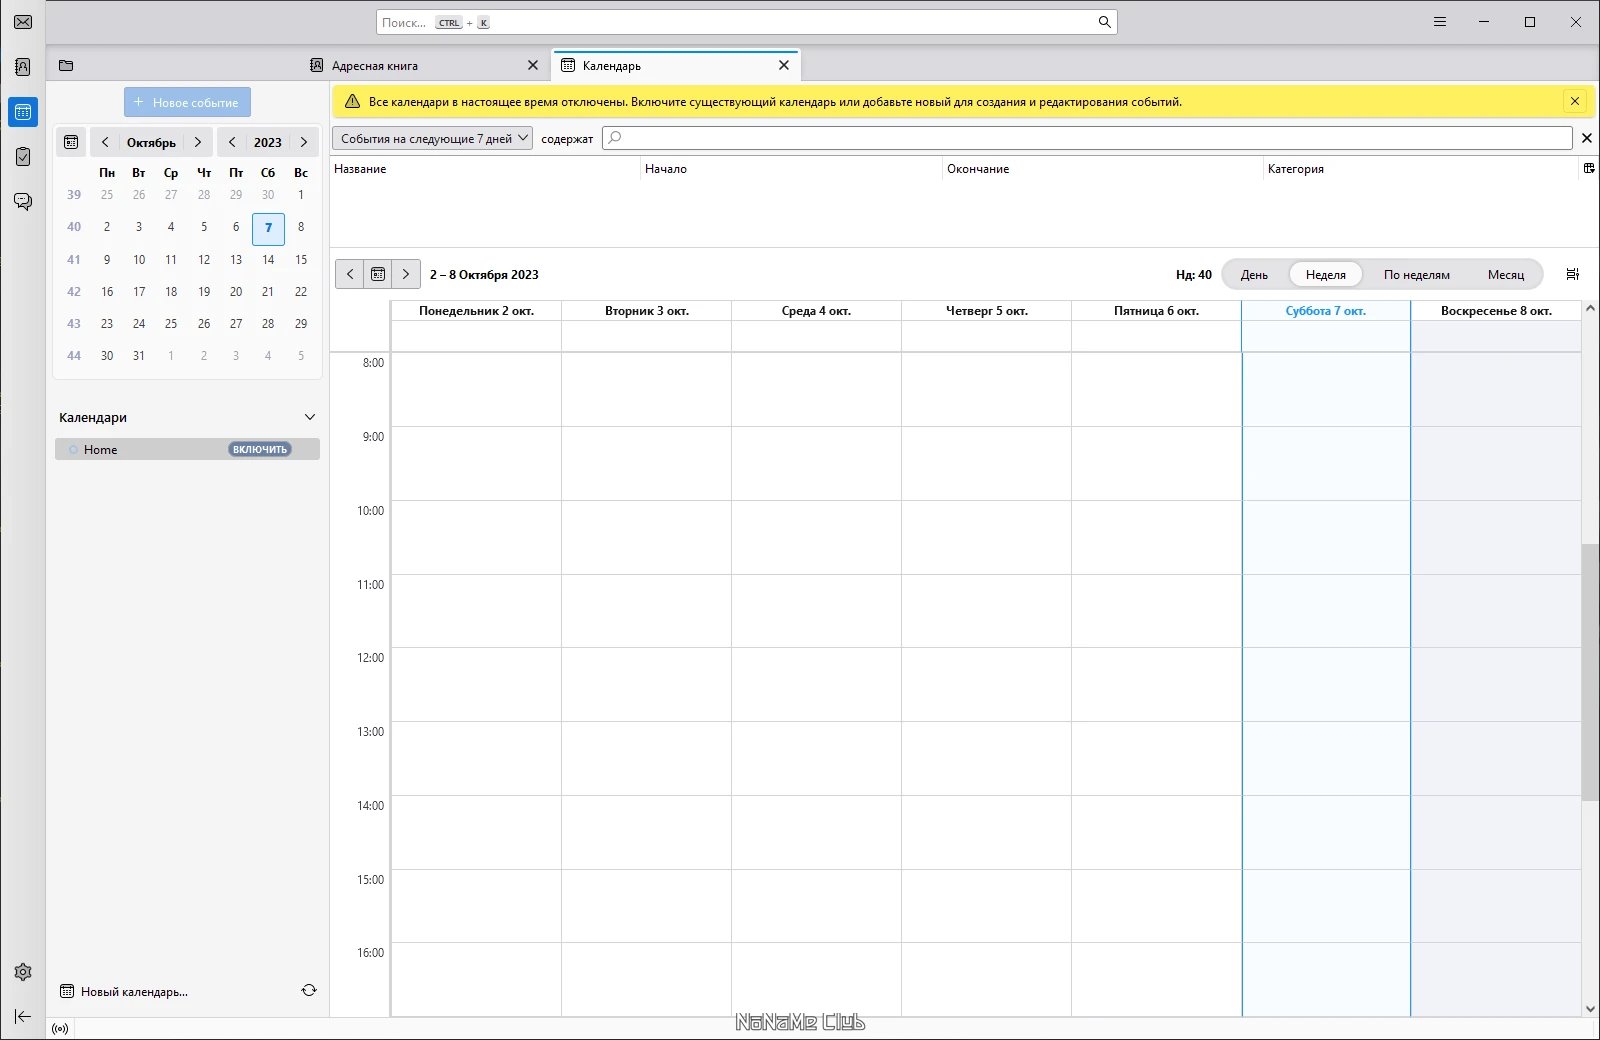This screenshot has height=1040, width=1600.
Task: Open the application hamburger menu
Action: (x=1440, y=22)
